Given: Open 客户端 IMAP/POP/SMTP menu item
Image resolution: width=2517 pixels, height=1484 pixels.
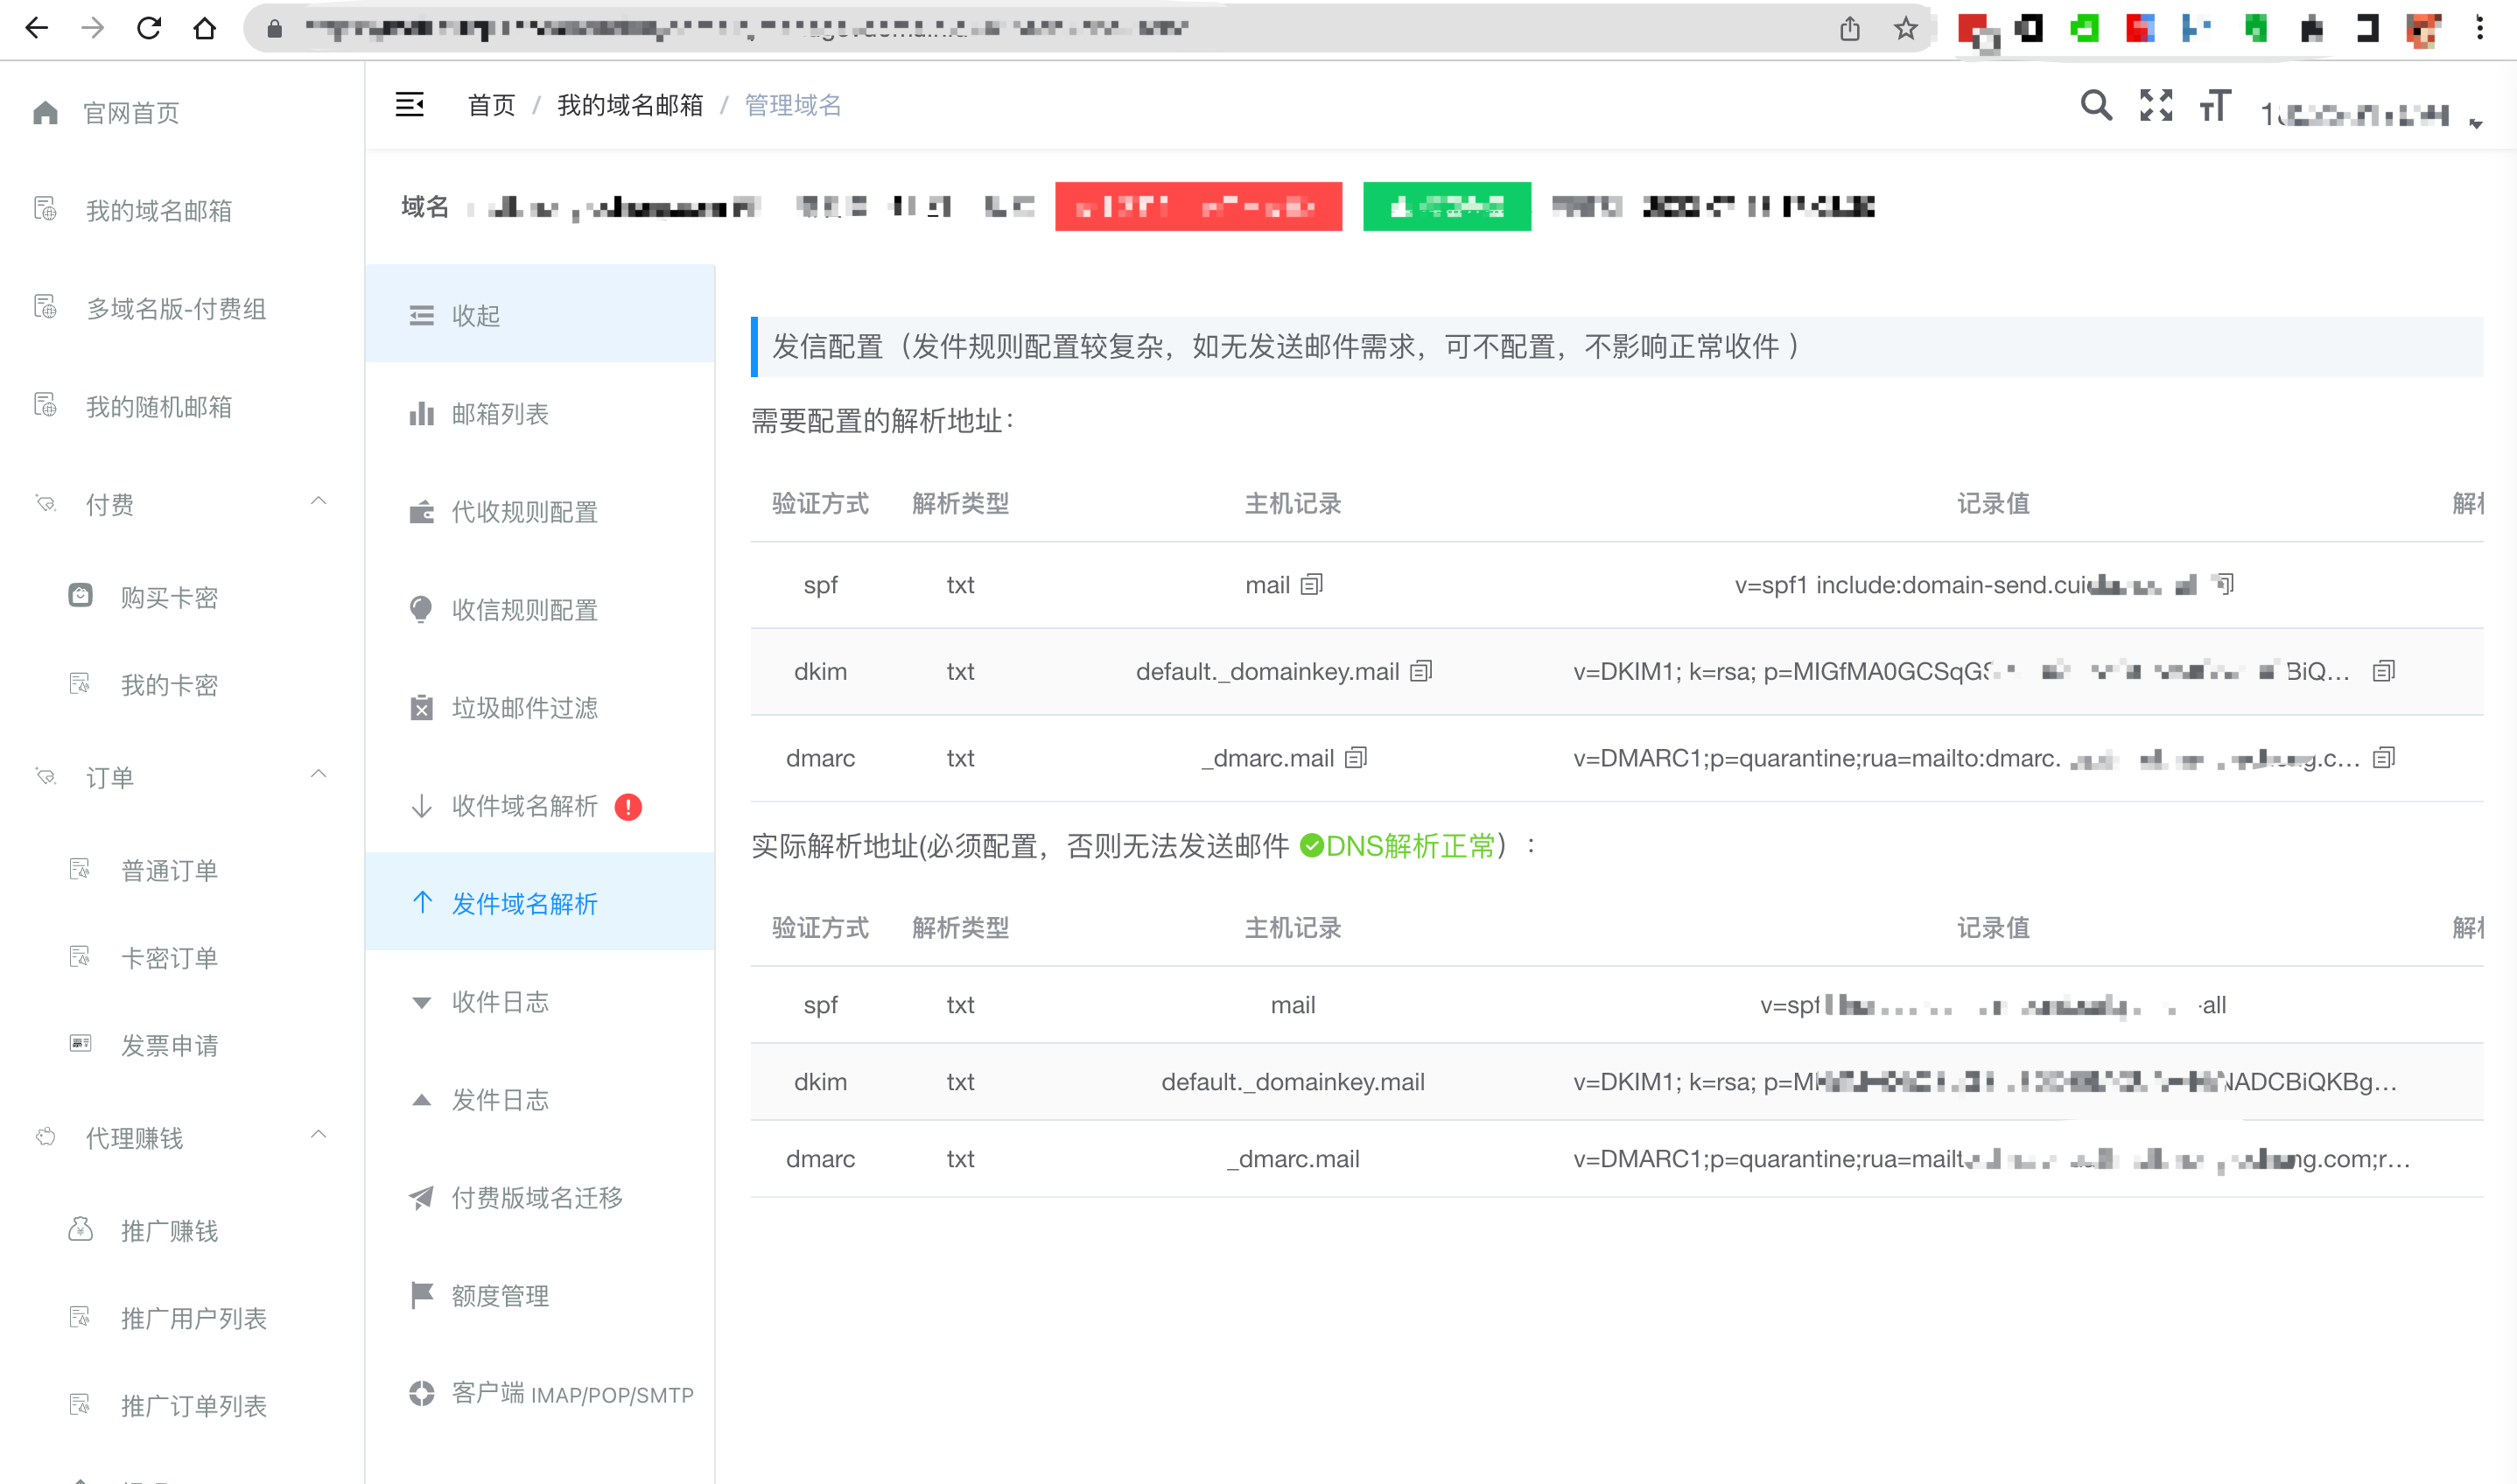Looking at the screenshot, I should (x=540, y=1393).
